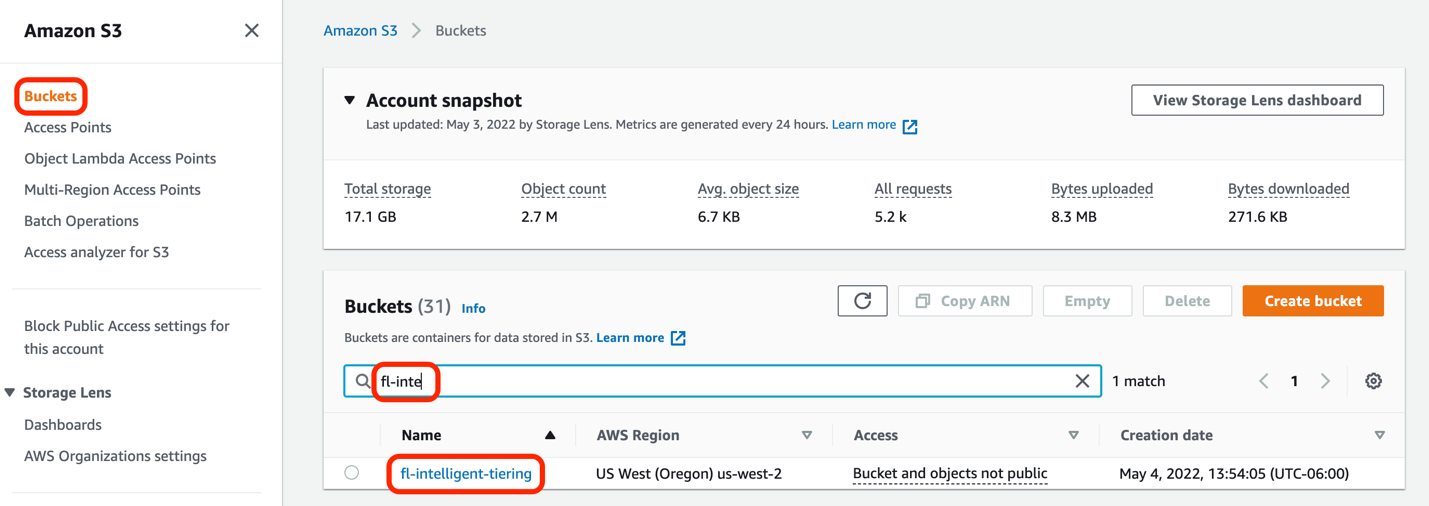Go to previous page of buckets

click(1264, 381)
